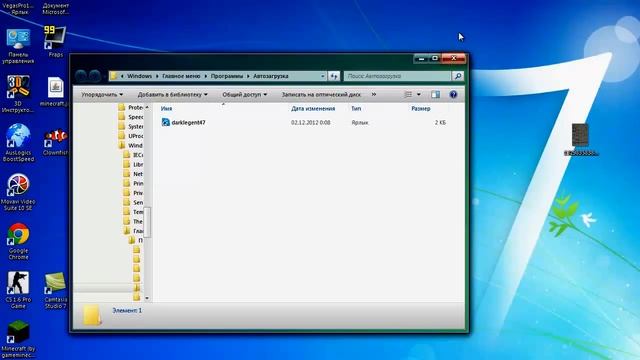Select the Syster folder in the tree

pos(131,127)
